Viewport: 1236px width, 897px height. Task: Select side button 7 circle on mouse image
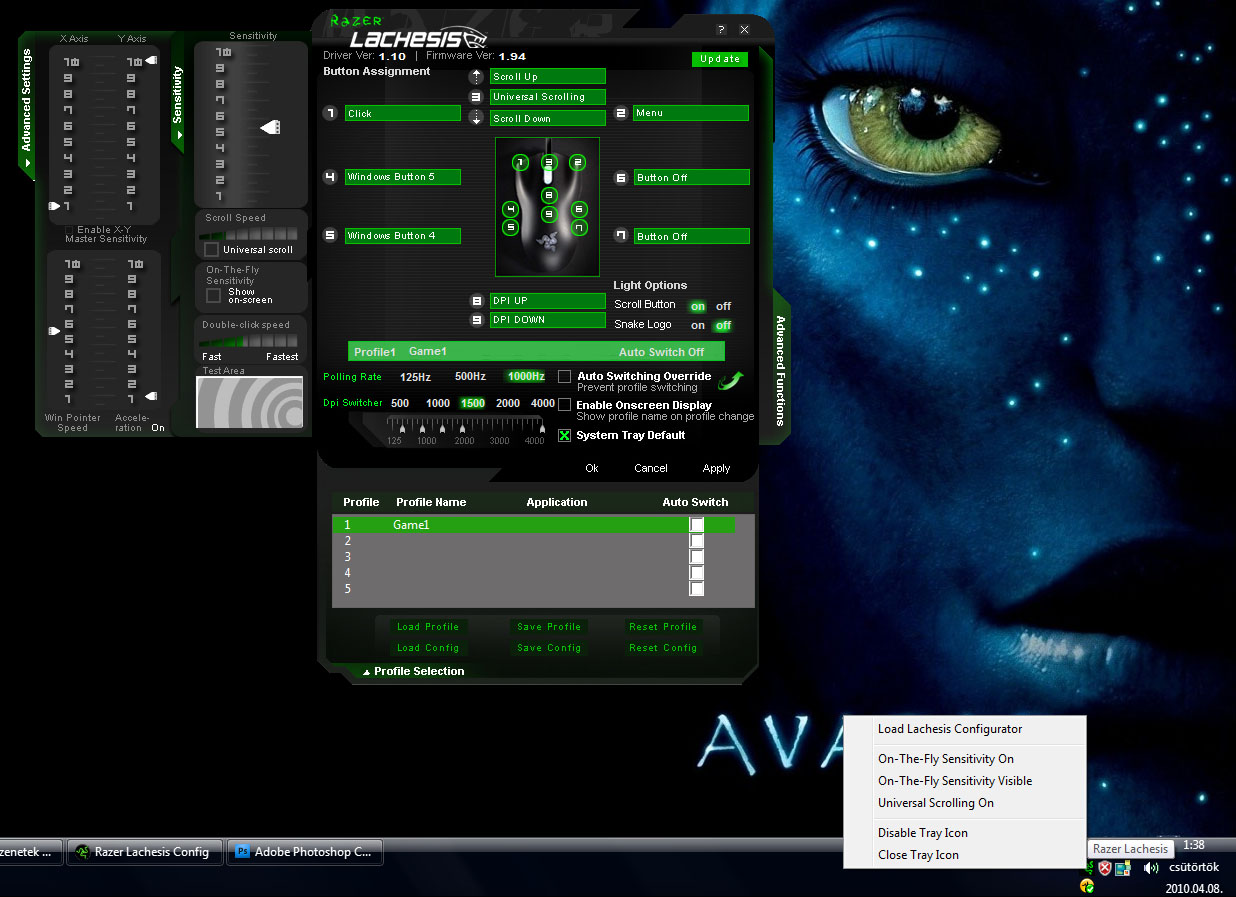click(579, 227)
